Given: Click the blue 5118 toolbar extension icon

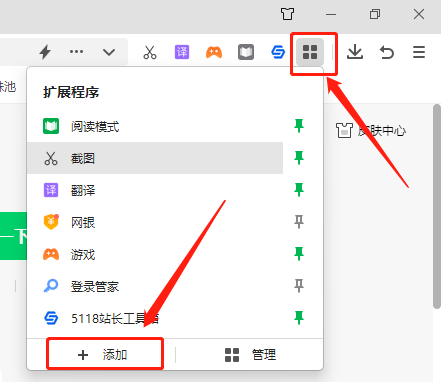Looking at the screenshot, I should pyautogui.click(x=278, y=52).
